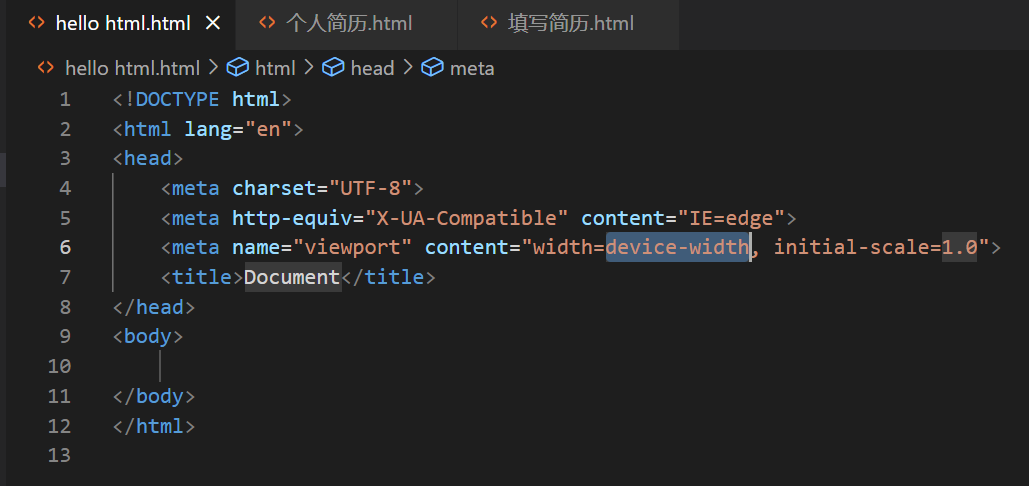Click initial-scale=1.0 on line 6
Screen dimensions: 1029x486
(875, 247)
